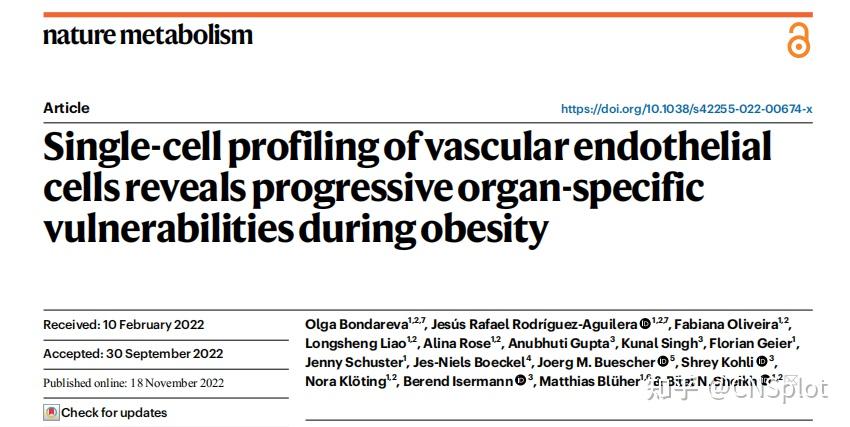Screen dimensions: 850x427
Task: Click the open access lock icon
Action: coord(797,39)
